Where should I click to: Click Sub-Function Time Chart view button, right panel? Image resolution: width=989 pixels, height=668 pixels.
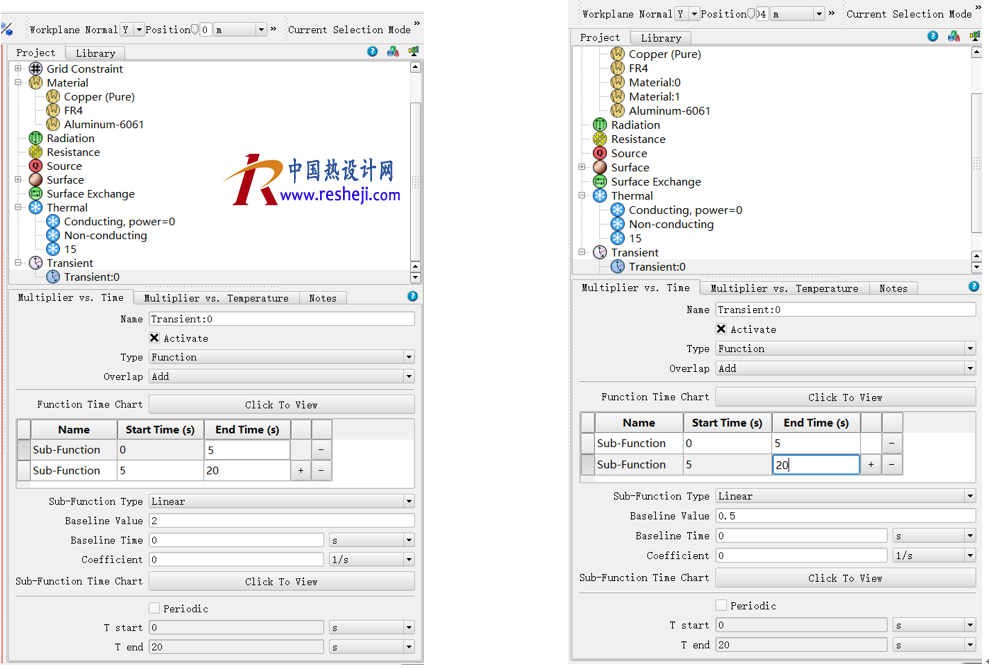(x=845, y=578)
